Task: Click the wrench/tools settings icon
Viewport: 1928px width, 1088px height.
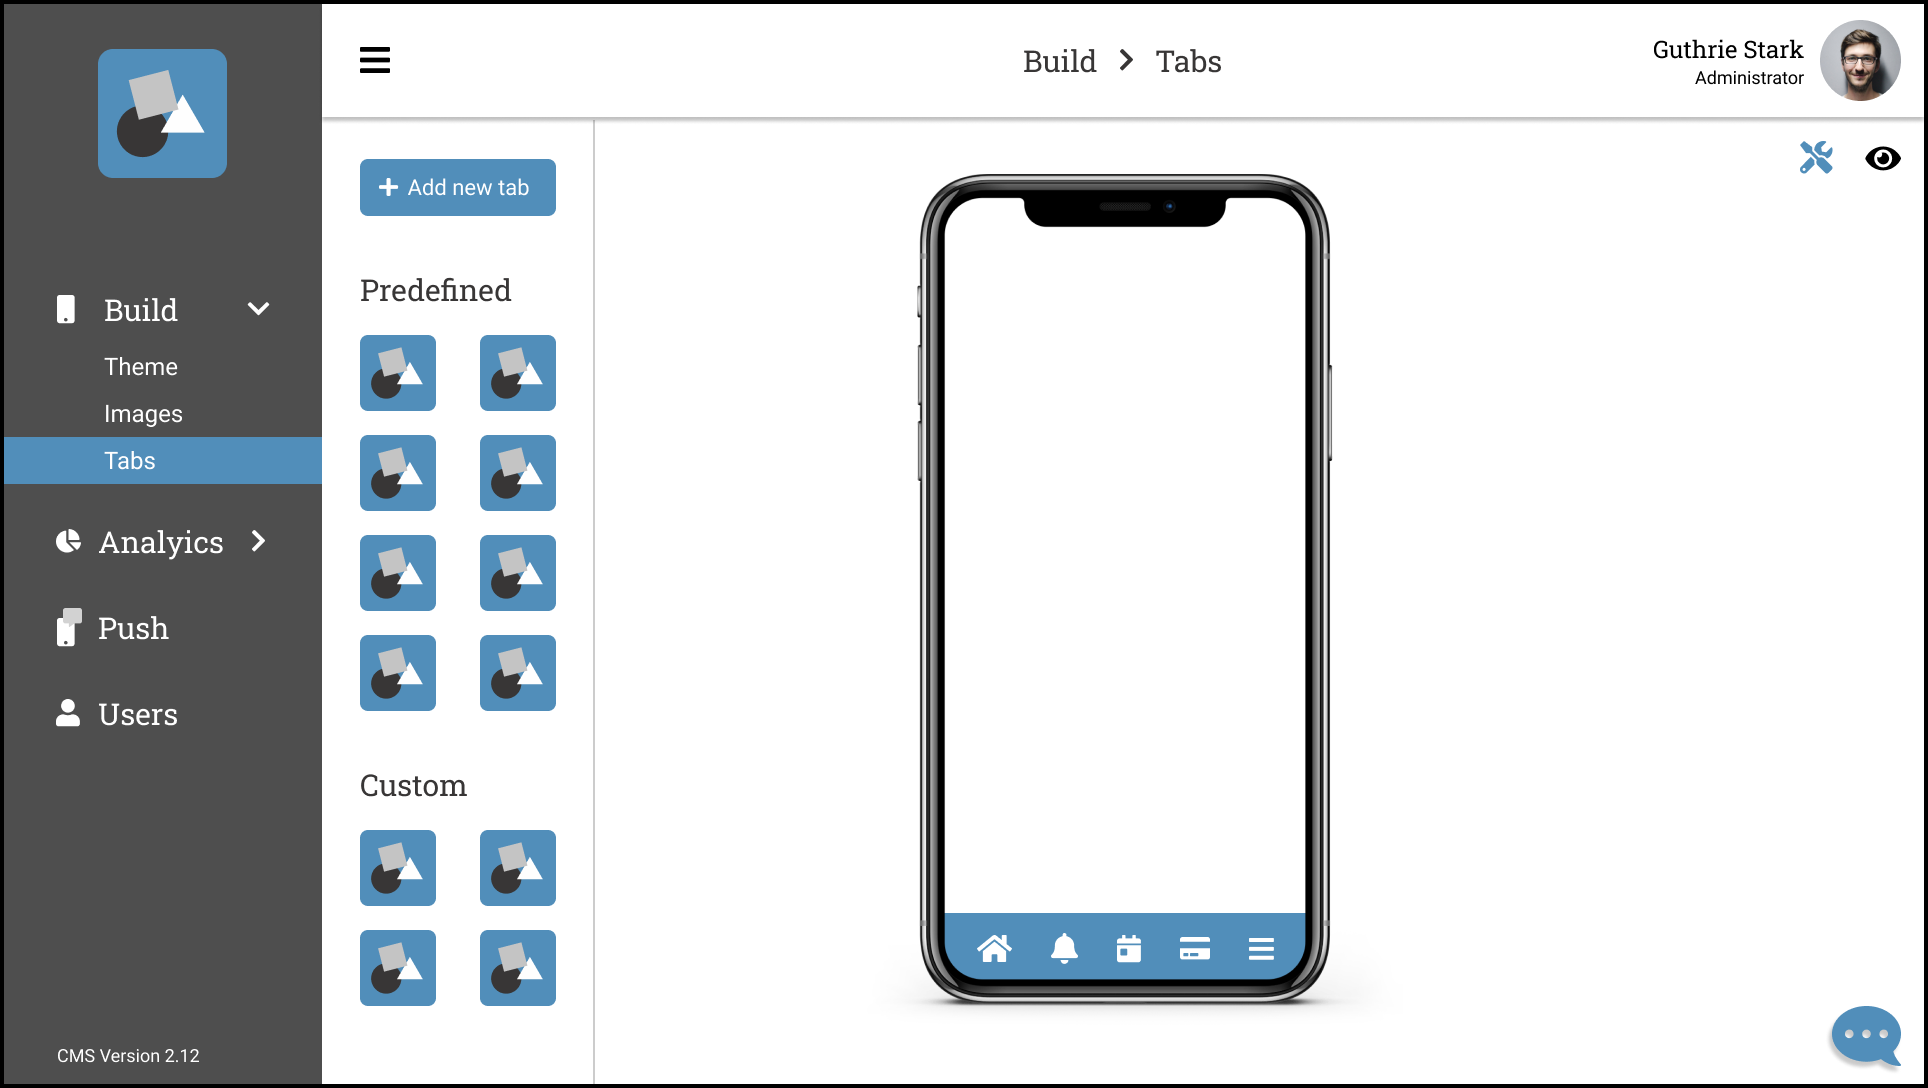Action: [x=1815, y=158]
